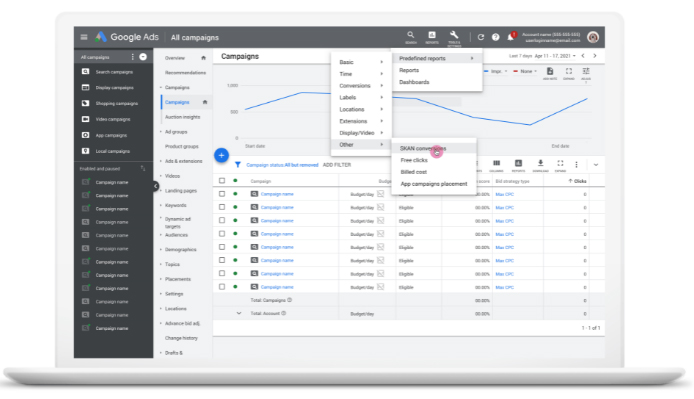Image resolution: width=694 pixels, height=399 pixels.
Task: Go to previous date range arrow
Action: pos(583,56)
